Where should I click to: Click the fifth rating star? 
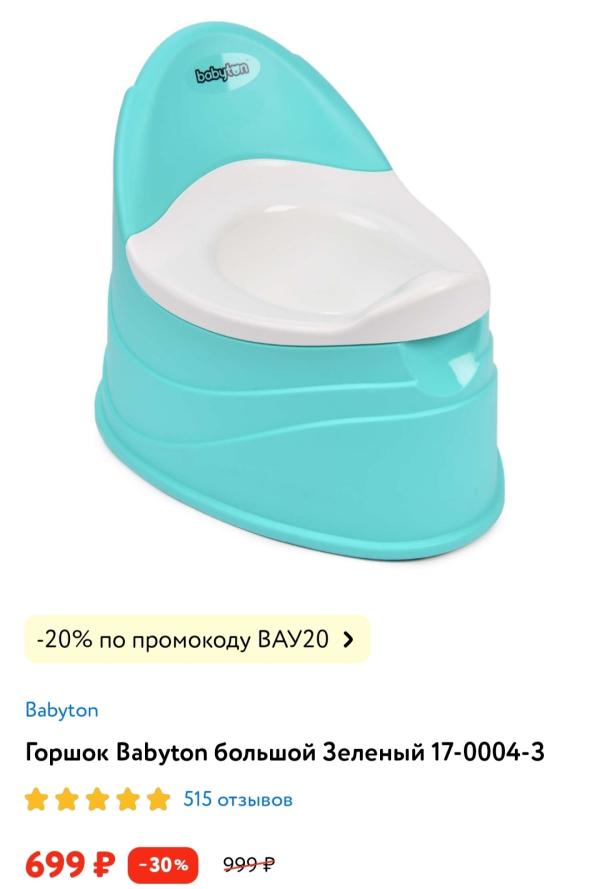(159, 799)
